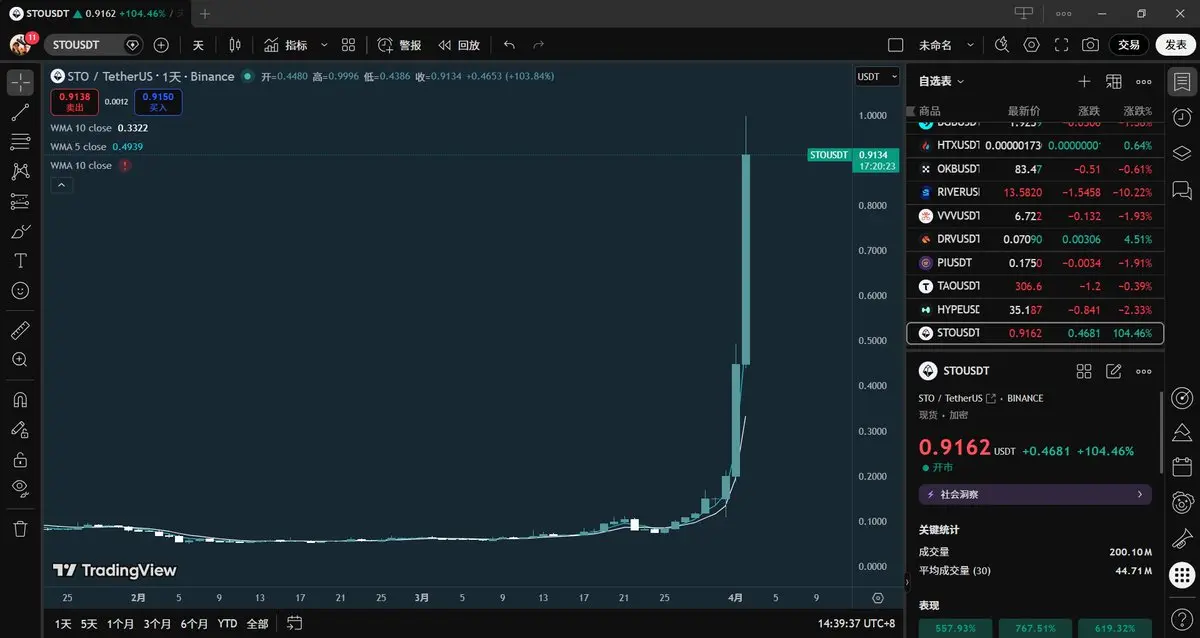Click the blue 买入 buy button

tap(159, 101)
